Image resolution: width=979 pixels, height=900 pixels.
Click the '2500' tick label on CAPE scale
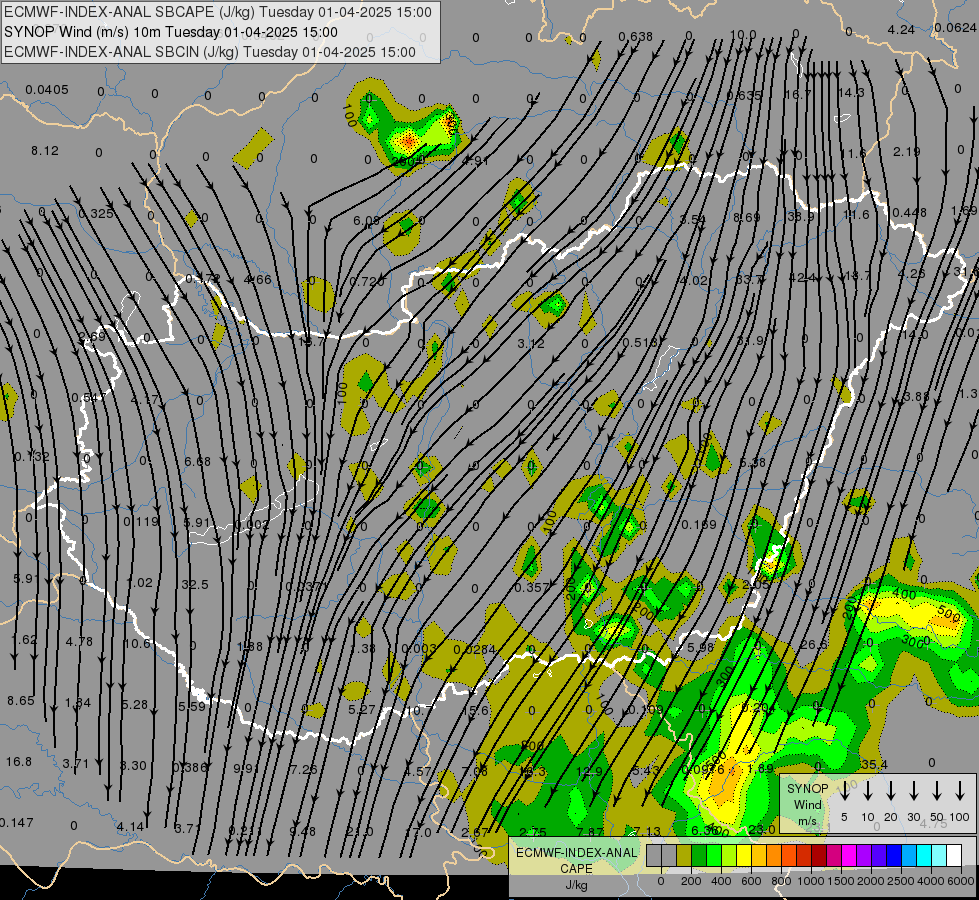902,881
